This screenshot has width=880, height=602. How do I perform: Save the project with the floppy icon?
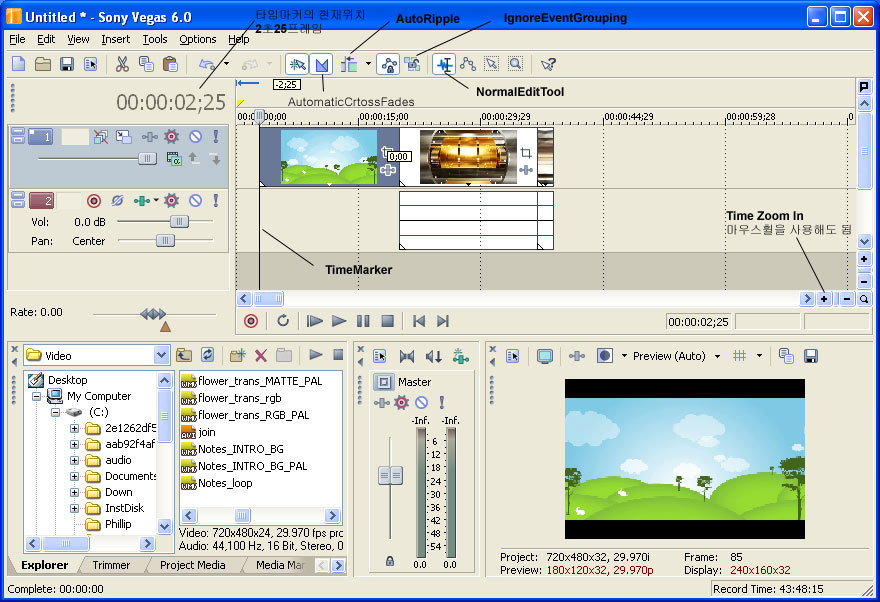pyautogui.click(x=67, y=64)
